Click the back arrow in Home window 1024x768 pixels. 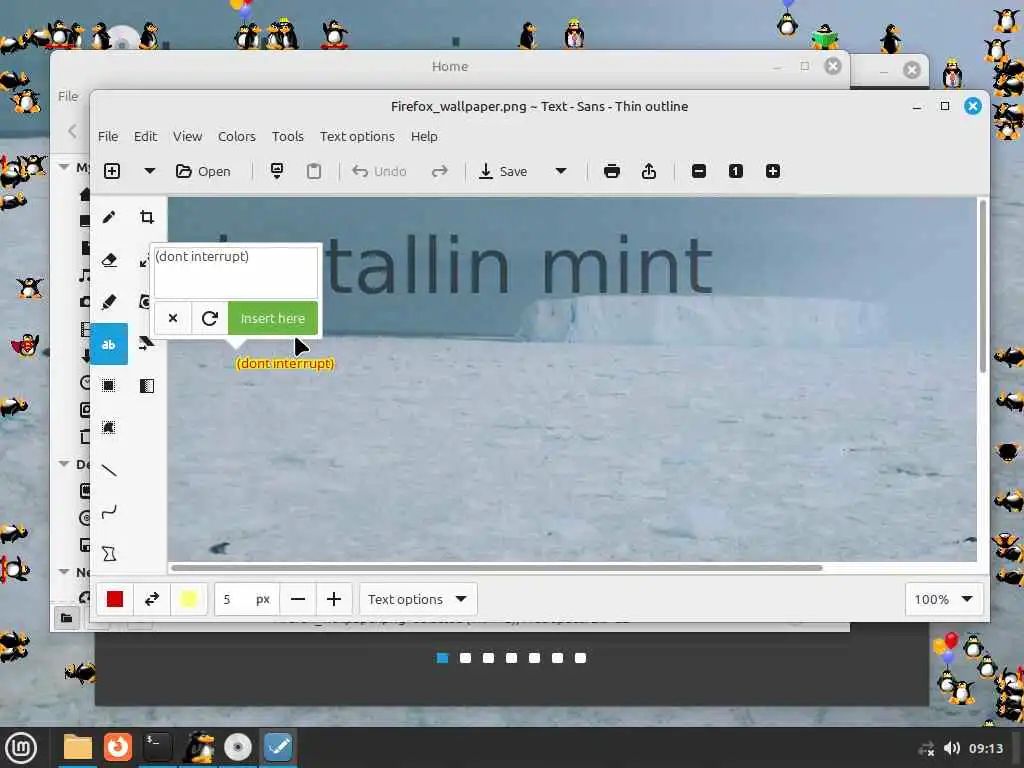tap(72, 131)
